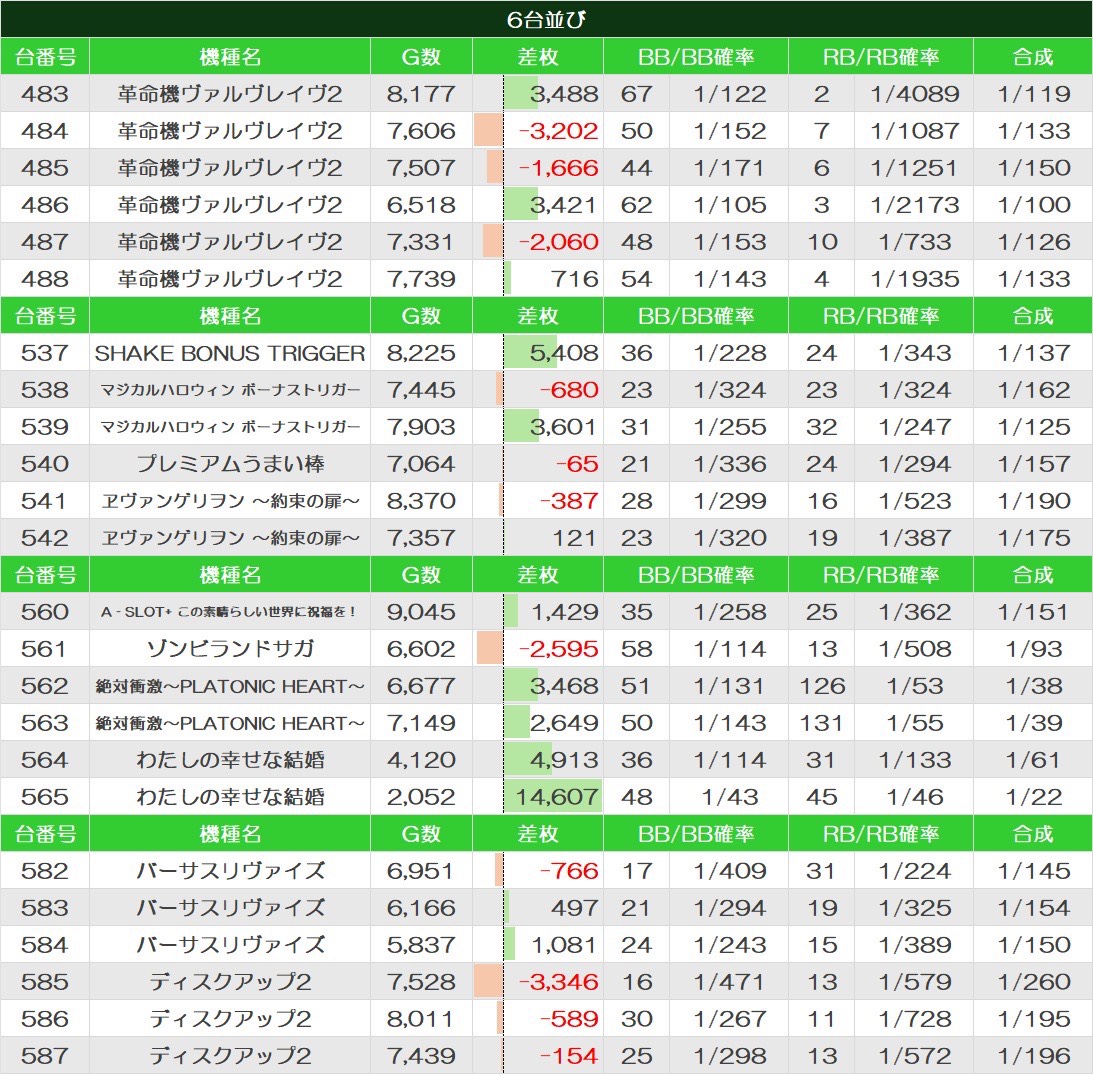This screenshot has height=1074, width=1093.
Task: Click combined rate 1/190
Action: [x=1033, y=500]
